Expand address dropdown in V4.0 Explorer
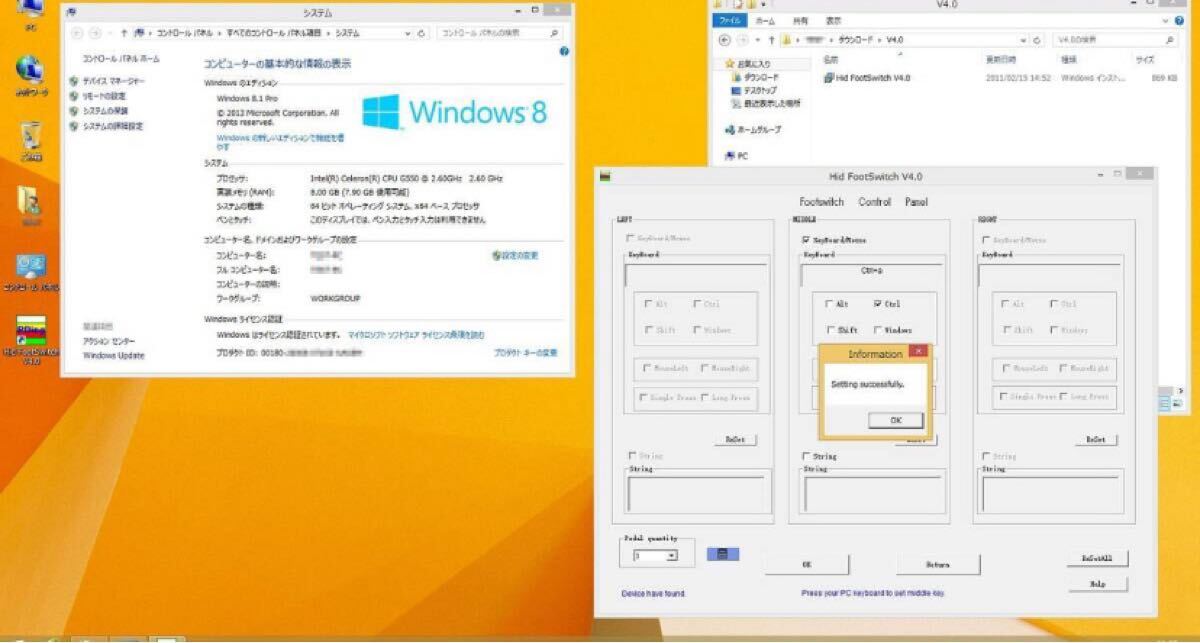 tap(1023, 39)
